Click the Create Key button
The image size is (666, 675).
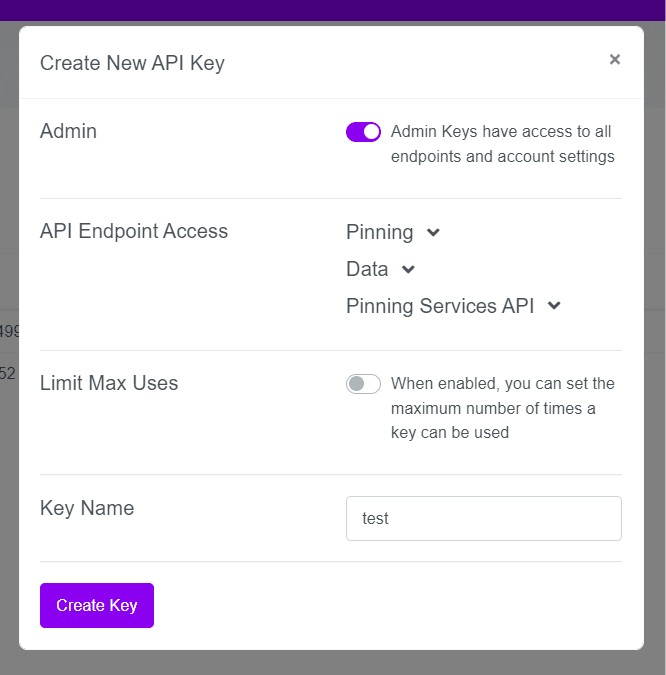pos(97,605)
